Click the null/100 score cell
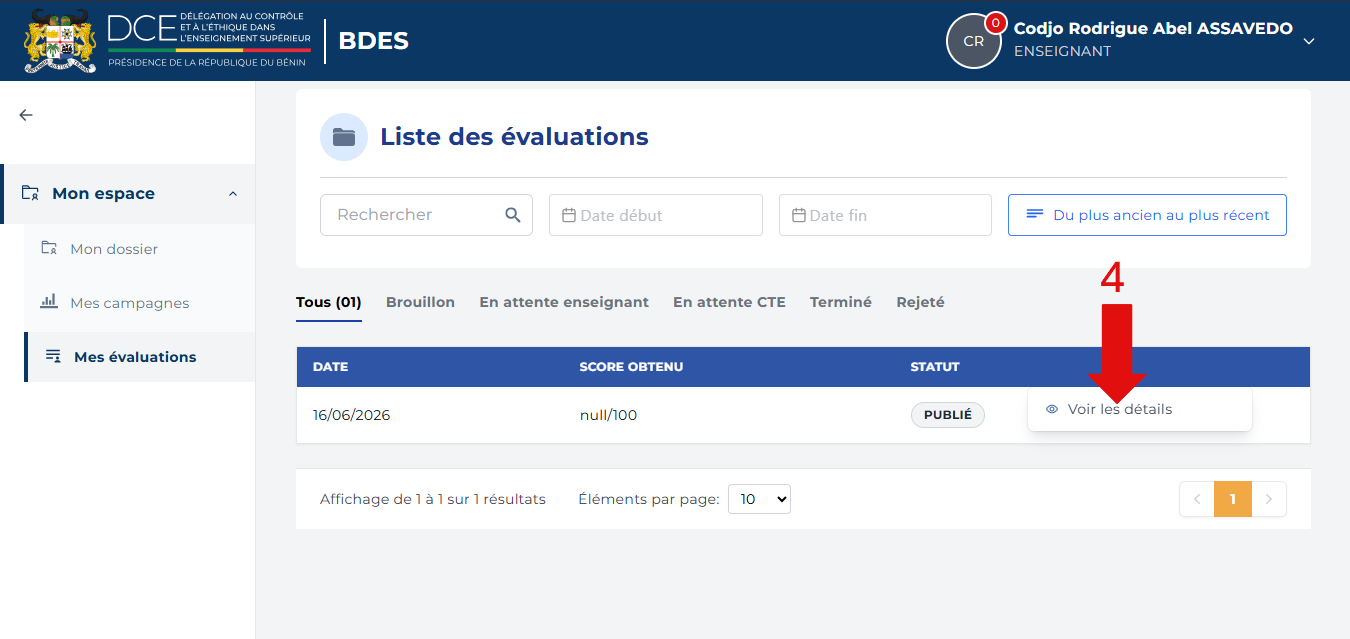This screenshot has height=639, width=1350. point(608,415)
